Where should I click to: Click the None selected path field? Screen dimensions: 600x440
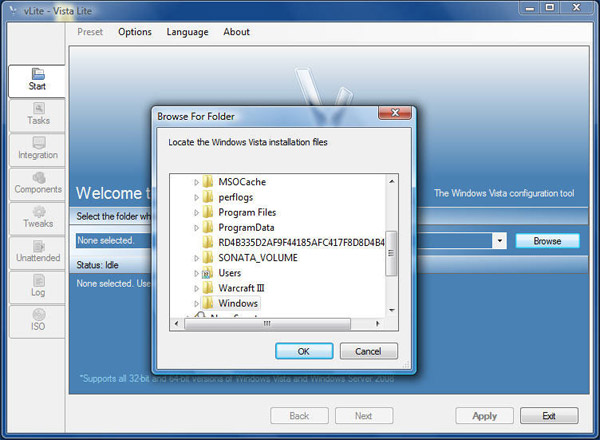[x=284, y=241]
